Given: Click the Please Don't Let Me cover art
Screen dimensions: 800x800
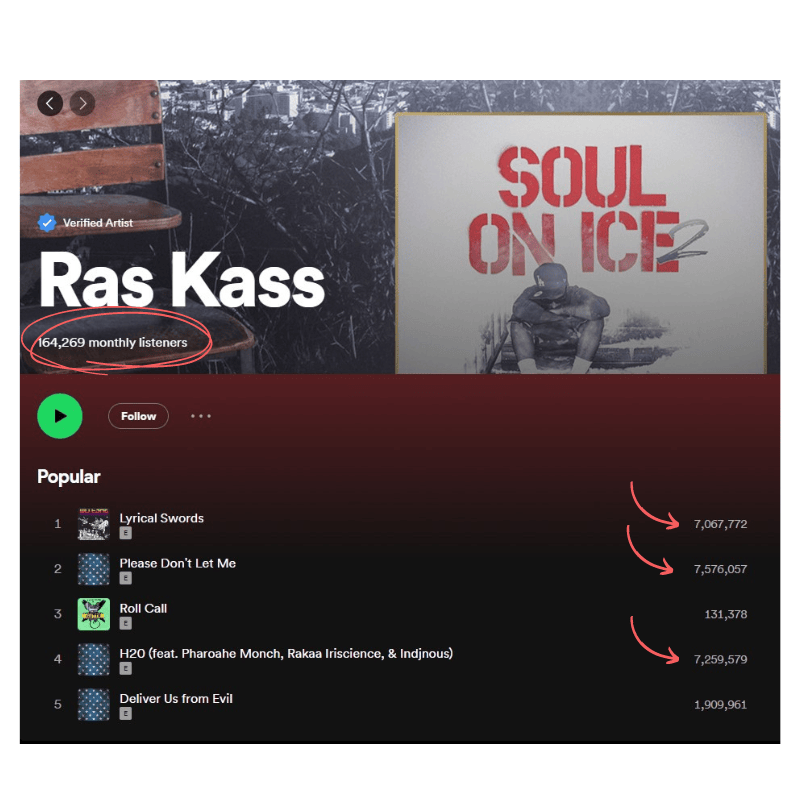Looking at the screenshot, I should (x=94, y=569).
